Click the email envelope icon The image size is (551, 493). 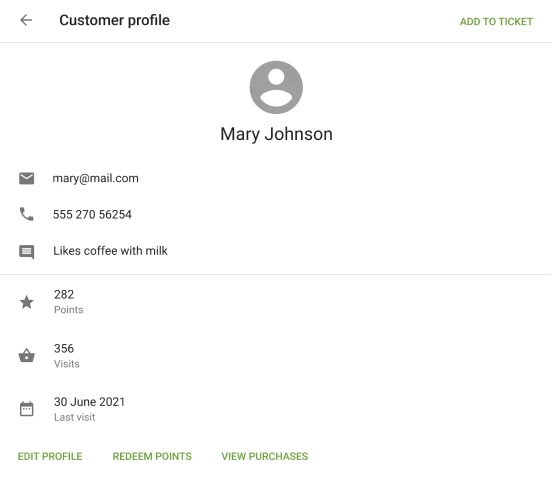click(26, 179)
